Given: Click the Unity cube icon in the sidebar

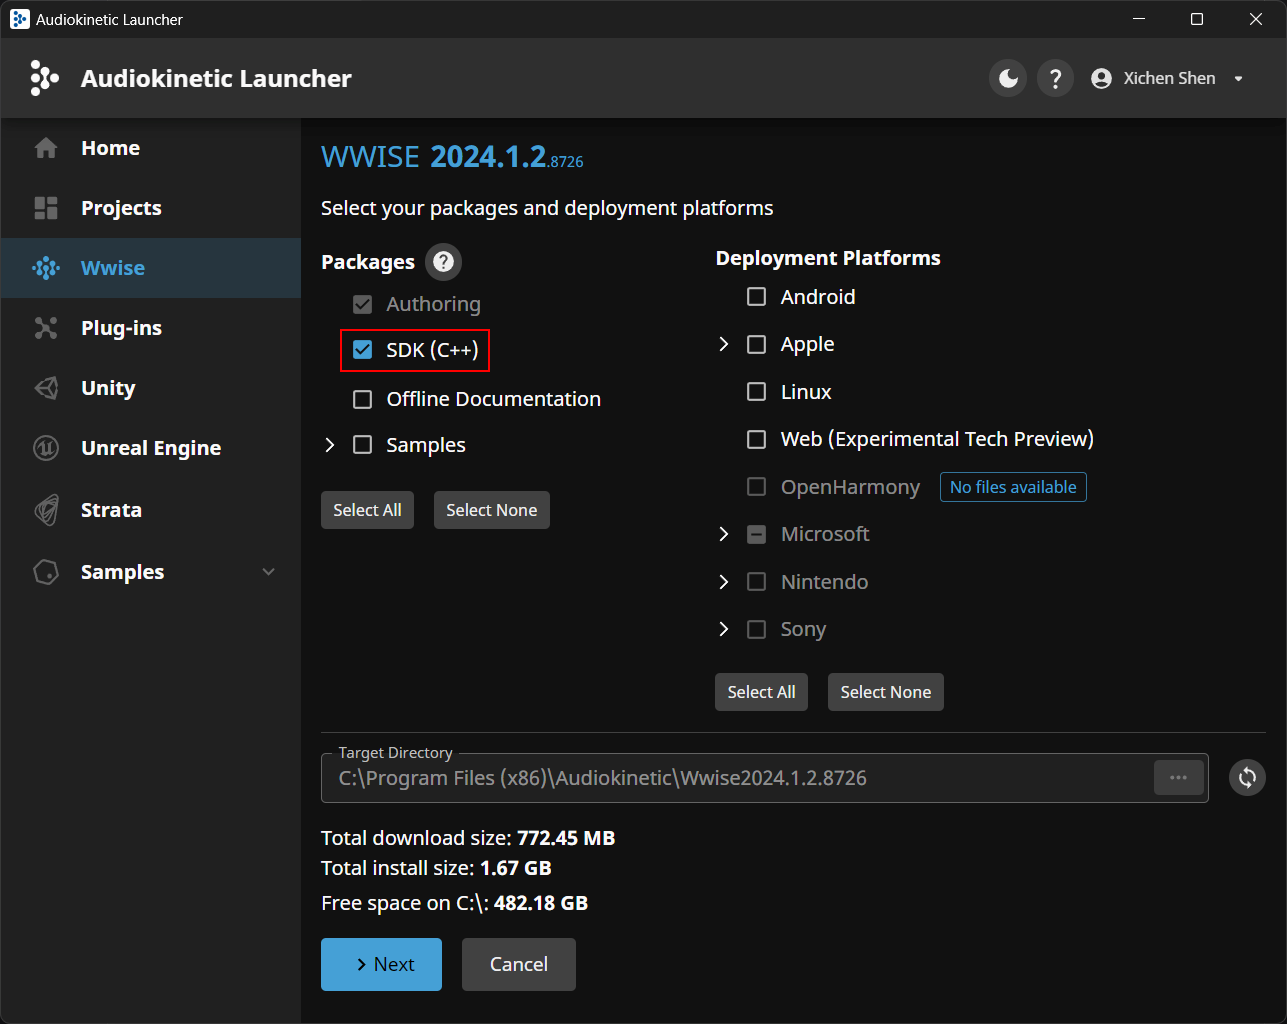Looking at the screenshot, I should click(46, 388).
